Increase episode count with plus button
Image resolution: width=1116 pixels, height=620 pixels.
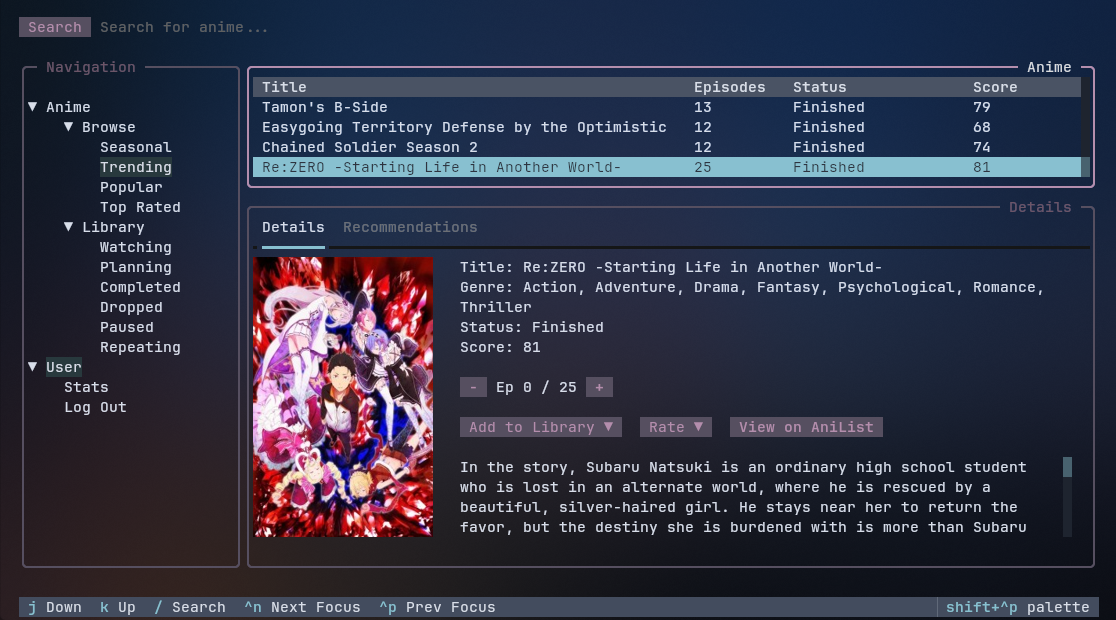coord(599,387)
